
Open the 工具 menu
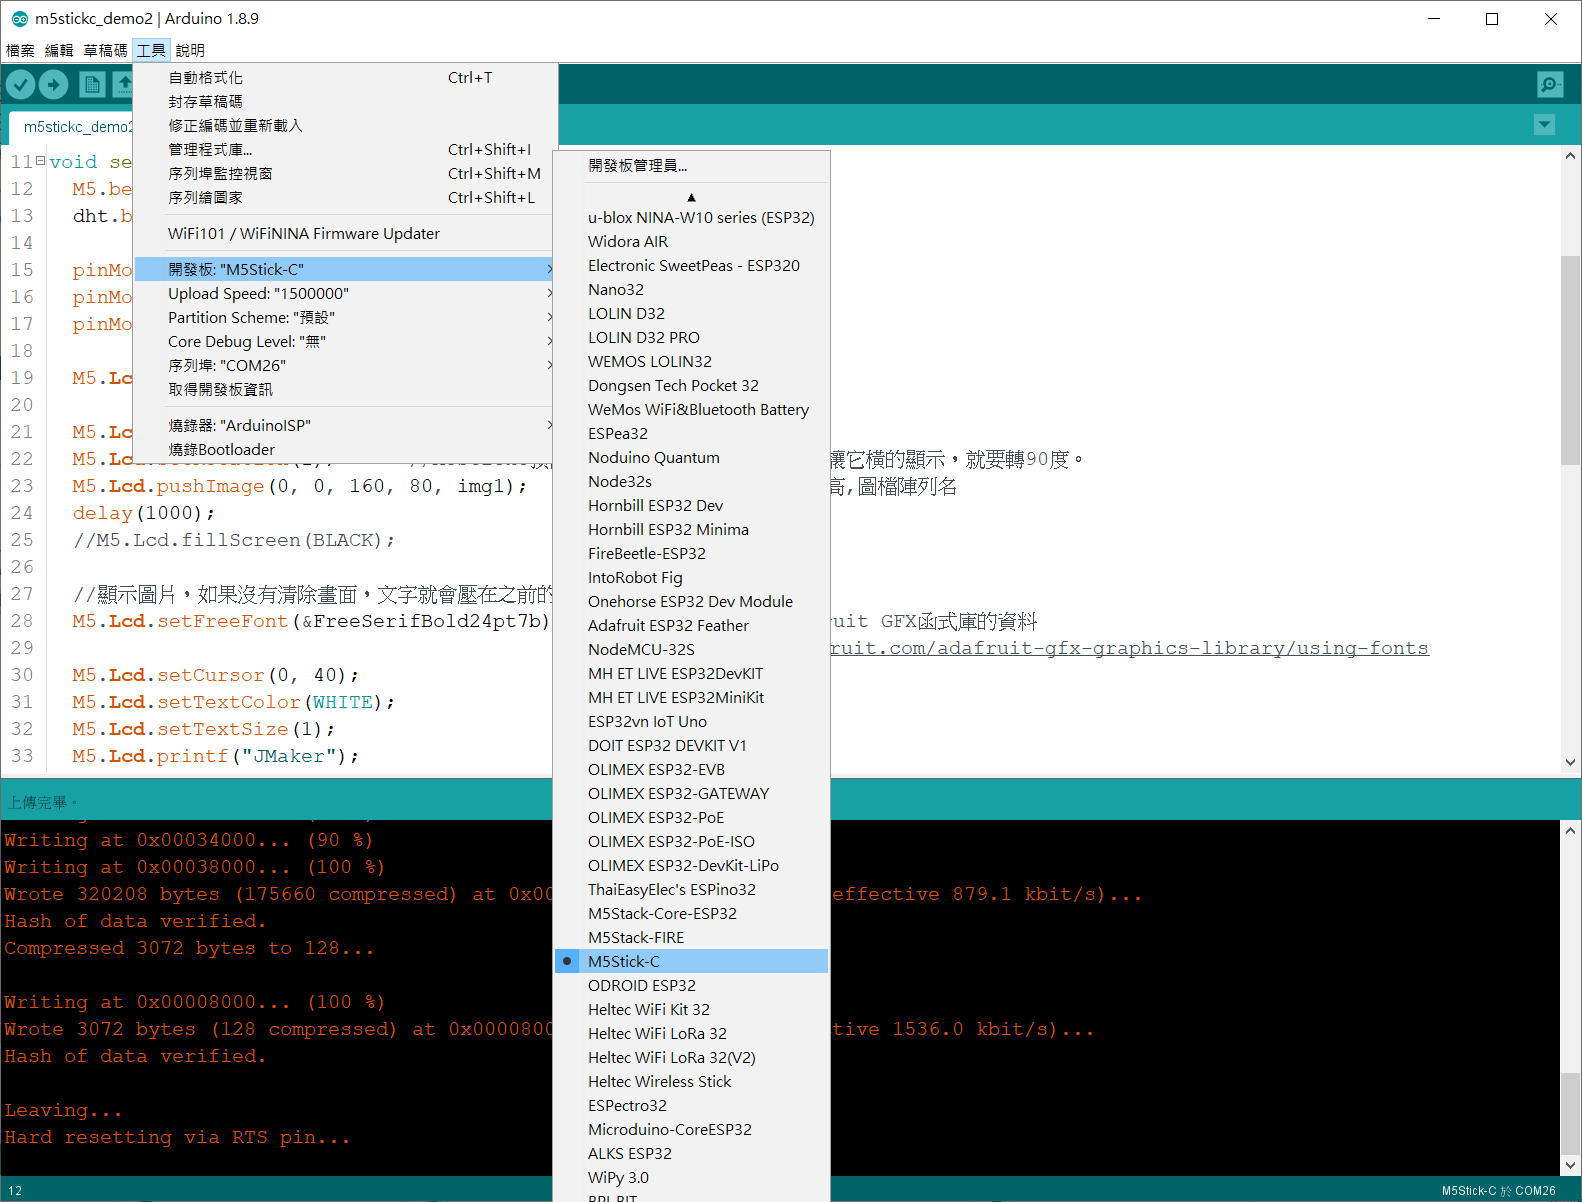tap(151, 50)
